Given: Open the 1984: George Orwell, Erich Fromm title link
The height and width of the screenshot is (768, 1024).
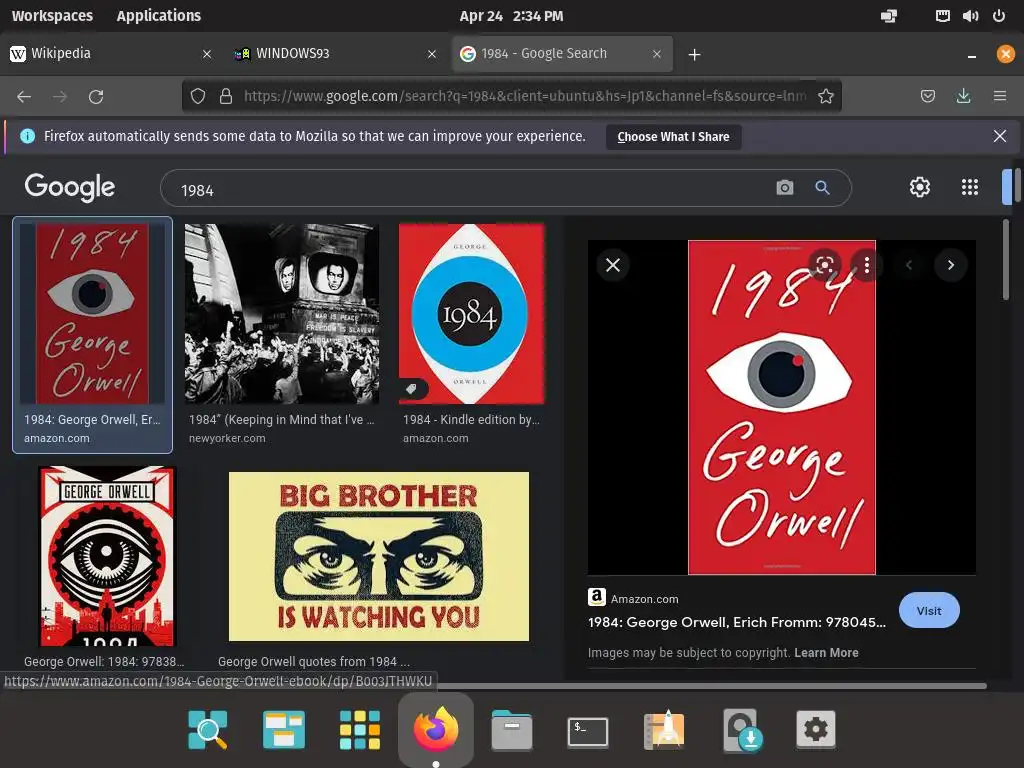Looking at the screenshot, I should click(737, 622).
